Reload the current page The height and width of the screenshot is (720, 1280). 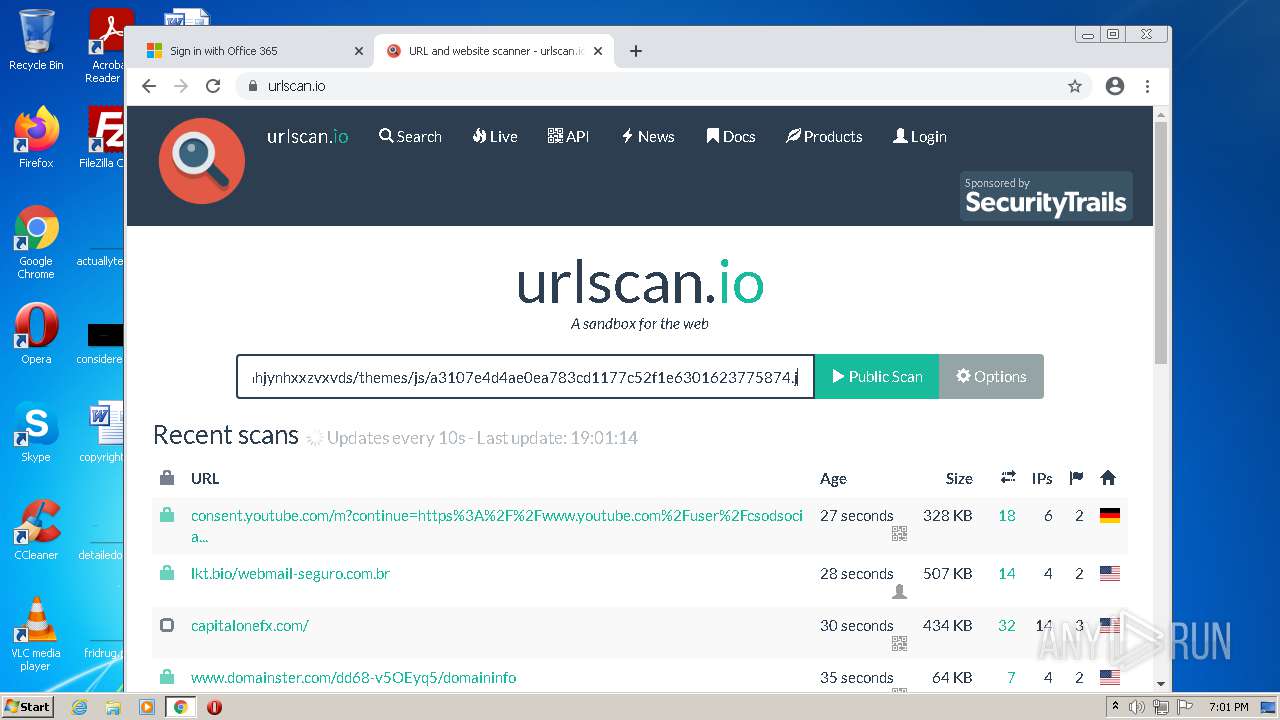(213, 86)
